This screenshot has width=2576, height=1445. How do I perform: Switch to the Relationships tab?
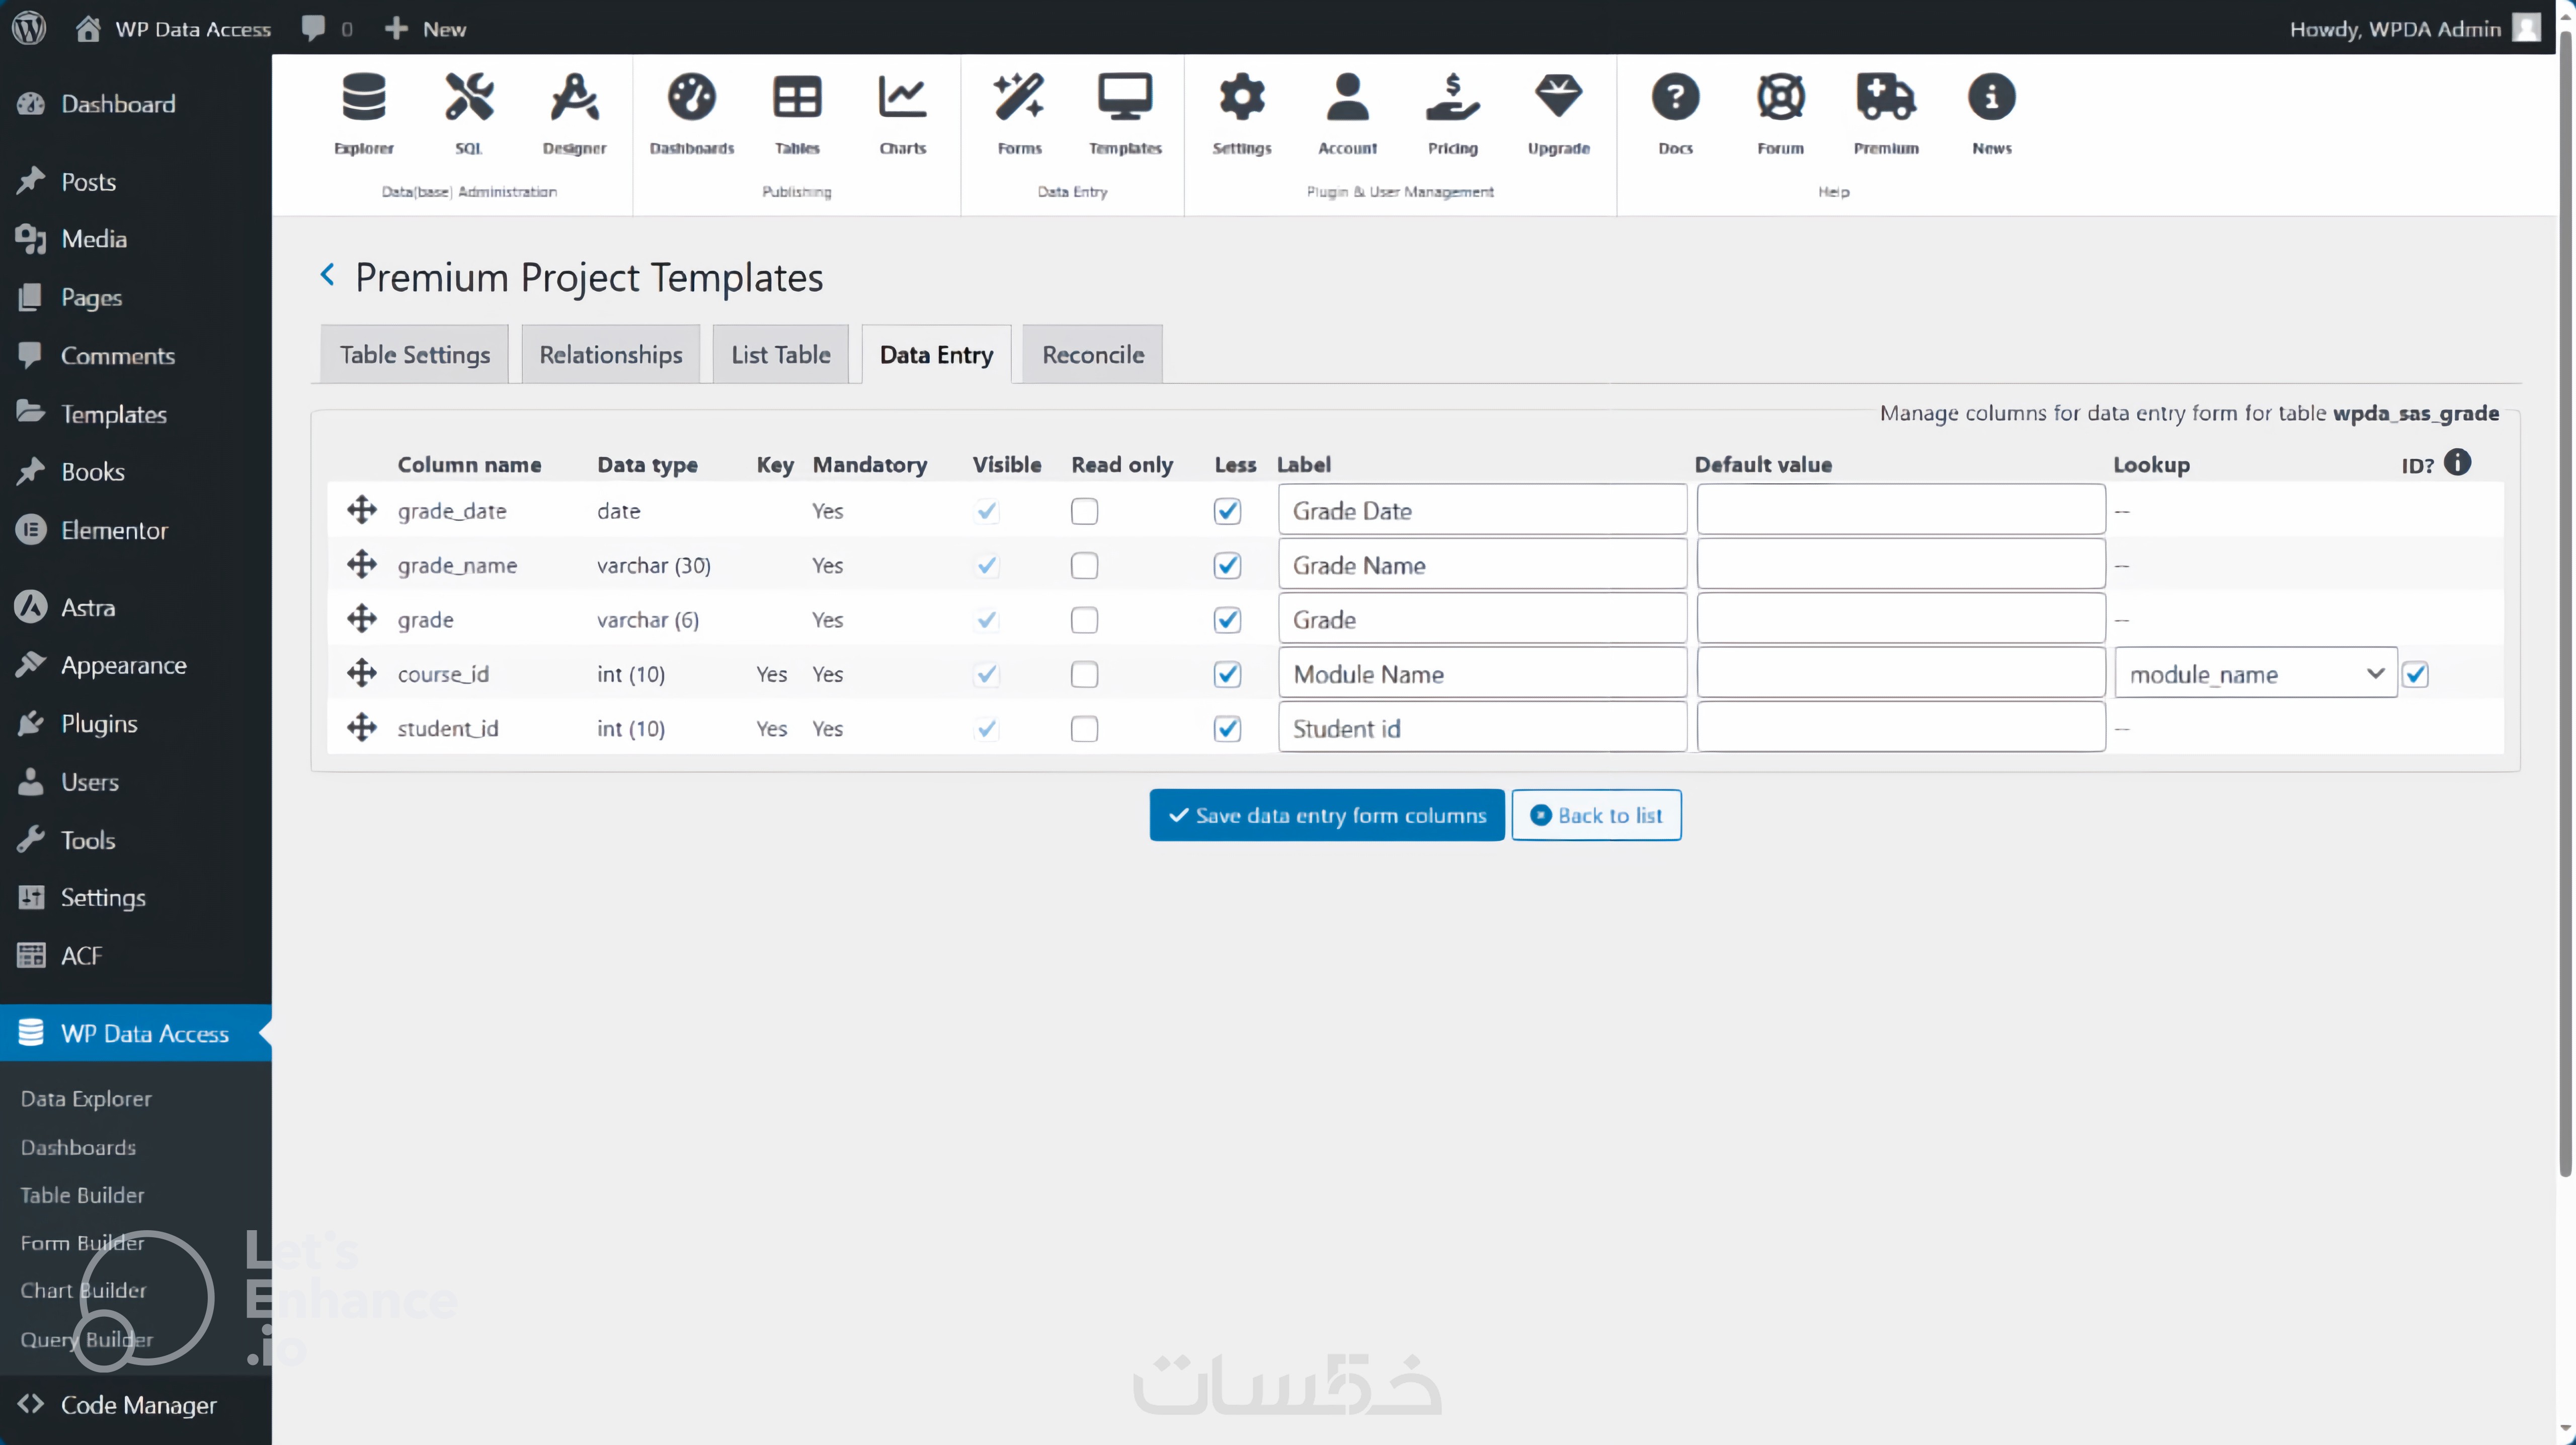click(610, 354)
